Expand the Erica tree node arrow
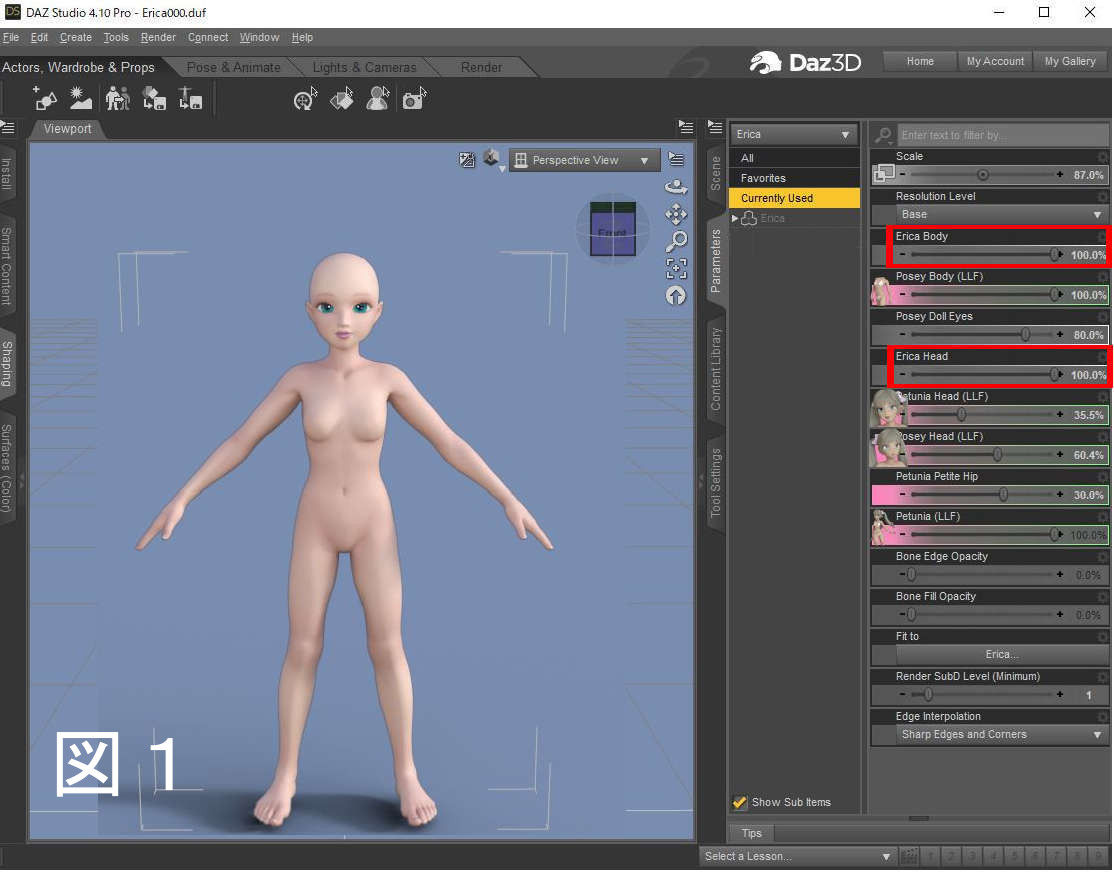Viewport: 1114px width, 872px height. 735,218
